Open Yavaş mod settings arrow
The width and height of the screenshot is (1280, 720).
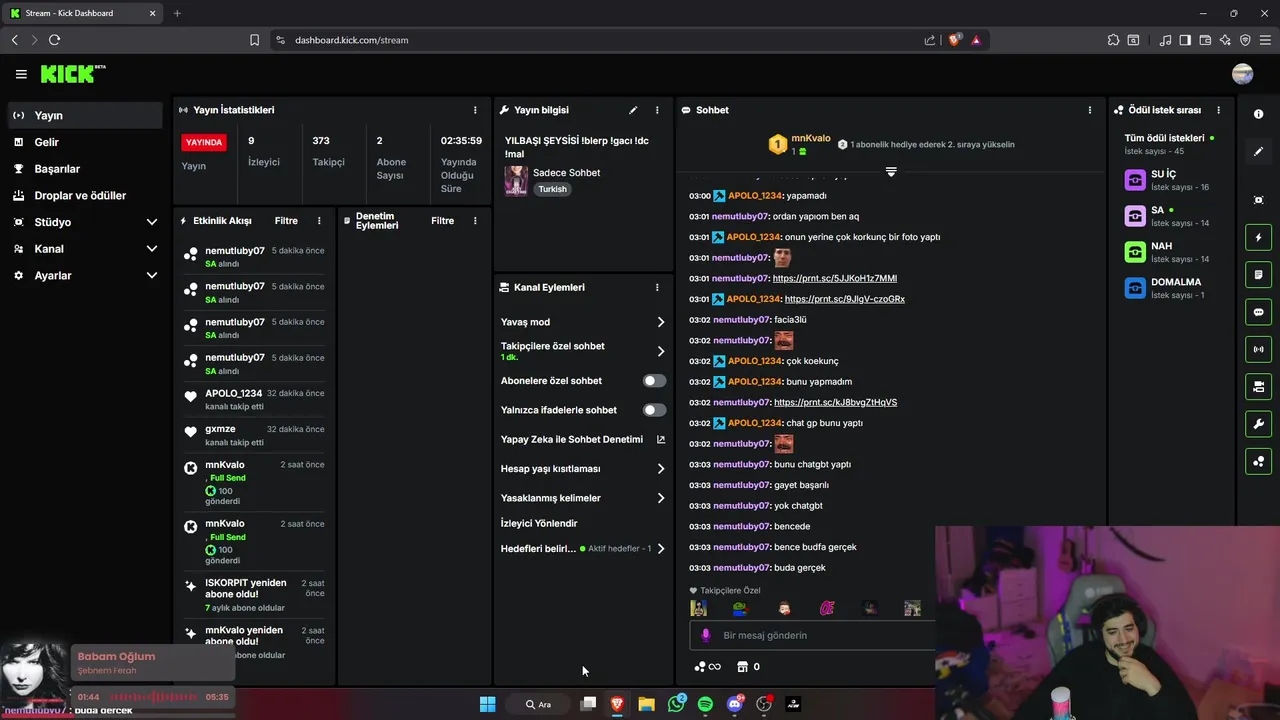click(x=661, y=322)
